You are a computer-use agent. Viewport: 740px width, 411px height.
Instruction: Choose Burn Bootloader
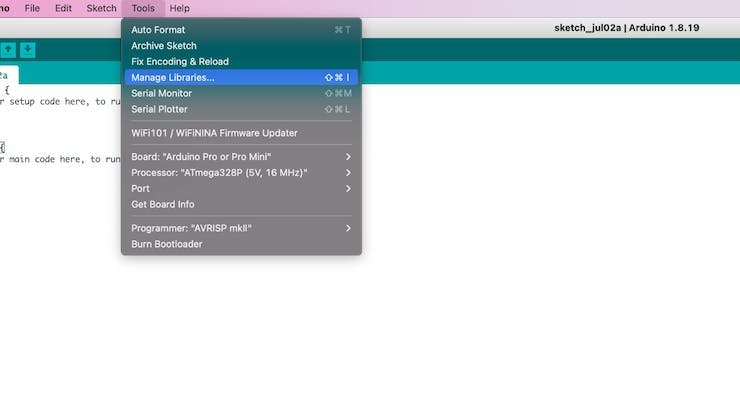pos(241,244)
